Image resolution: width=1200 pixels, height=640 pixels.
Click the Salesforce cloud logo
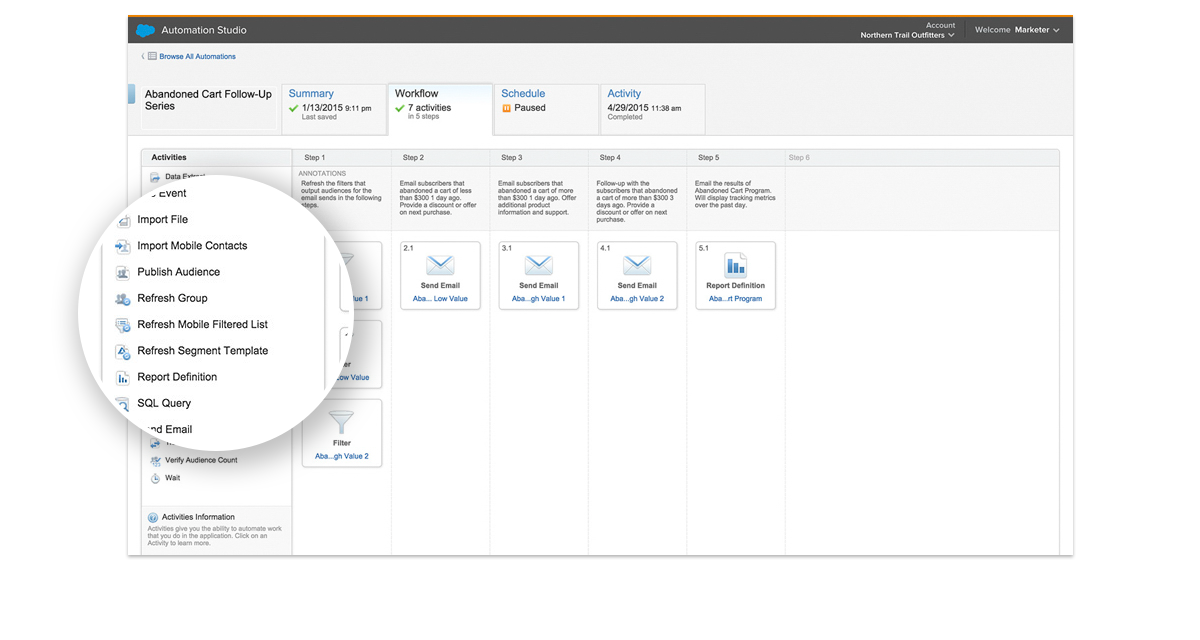point(146,30)
